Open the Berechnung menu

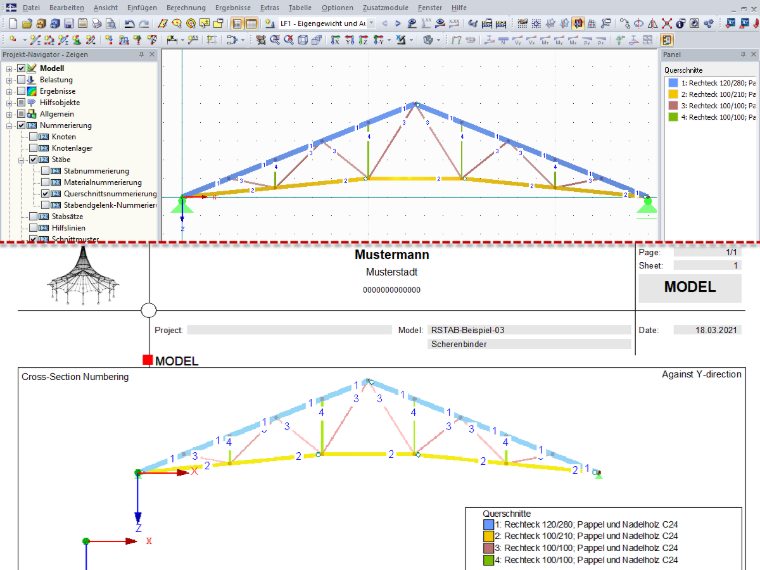coord(186,7)
